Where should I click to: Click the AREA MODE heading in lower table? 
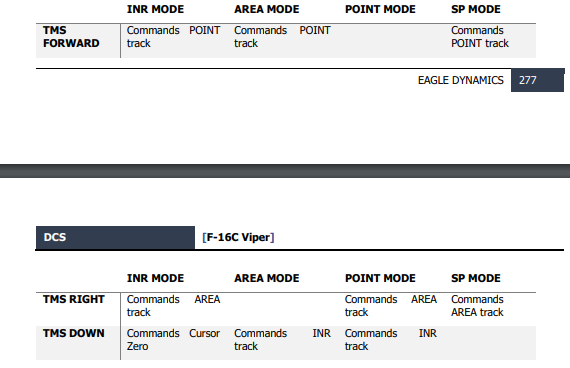click(x=266, y=278)
